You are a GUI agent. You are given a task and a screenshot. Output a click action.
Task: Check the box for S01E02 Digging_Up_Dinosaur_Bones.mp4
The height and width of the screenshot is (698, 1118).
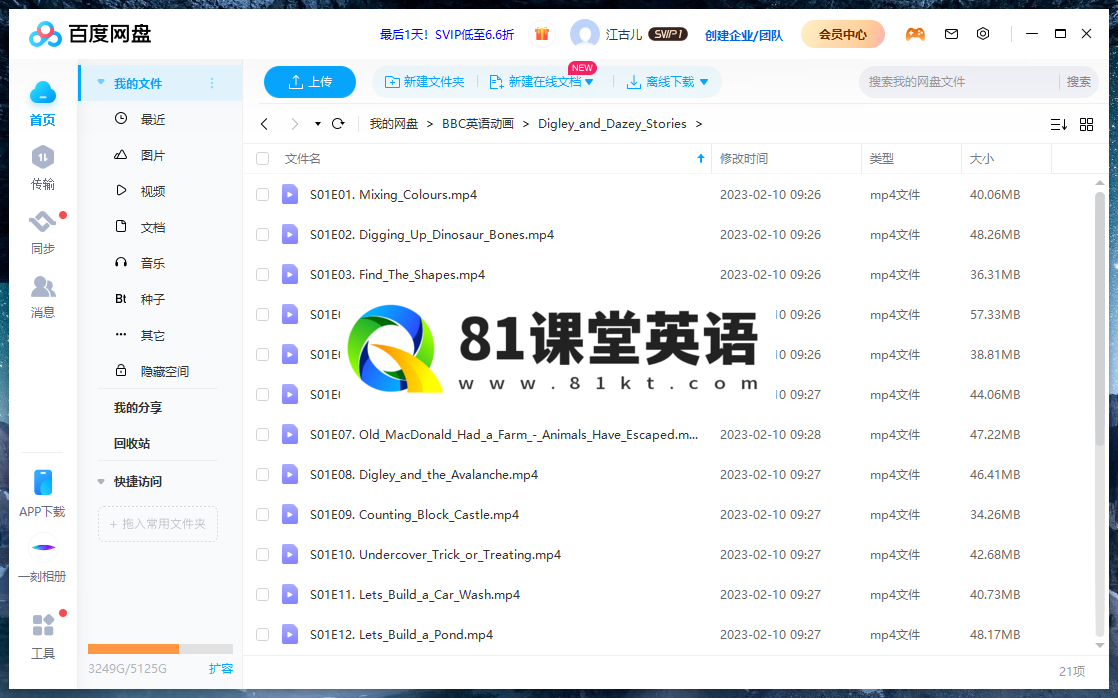tap(262, 235)
